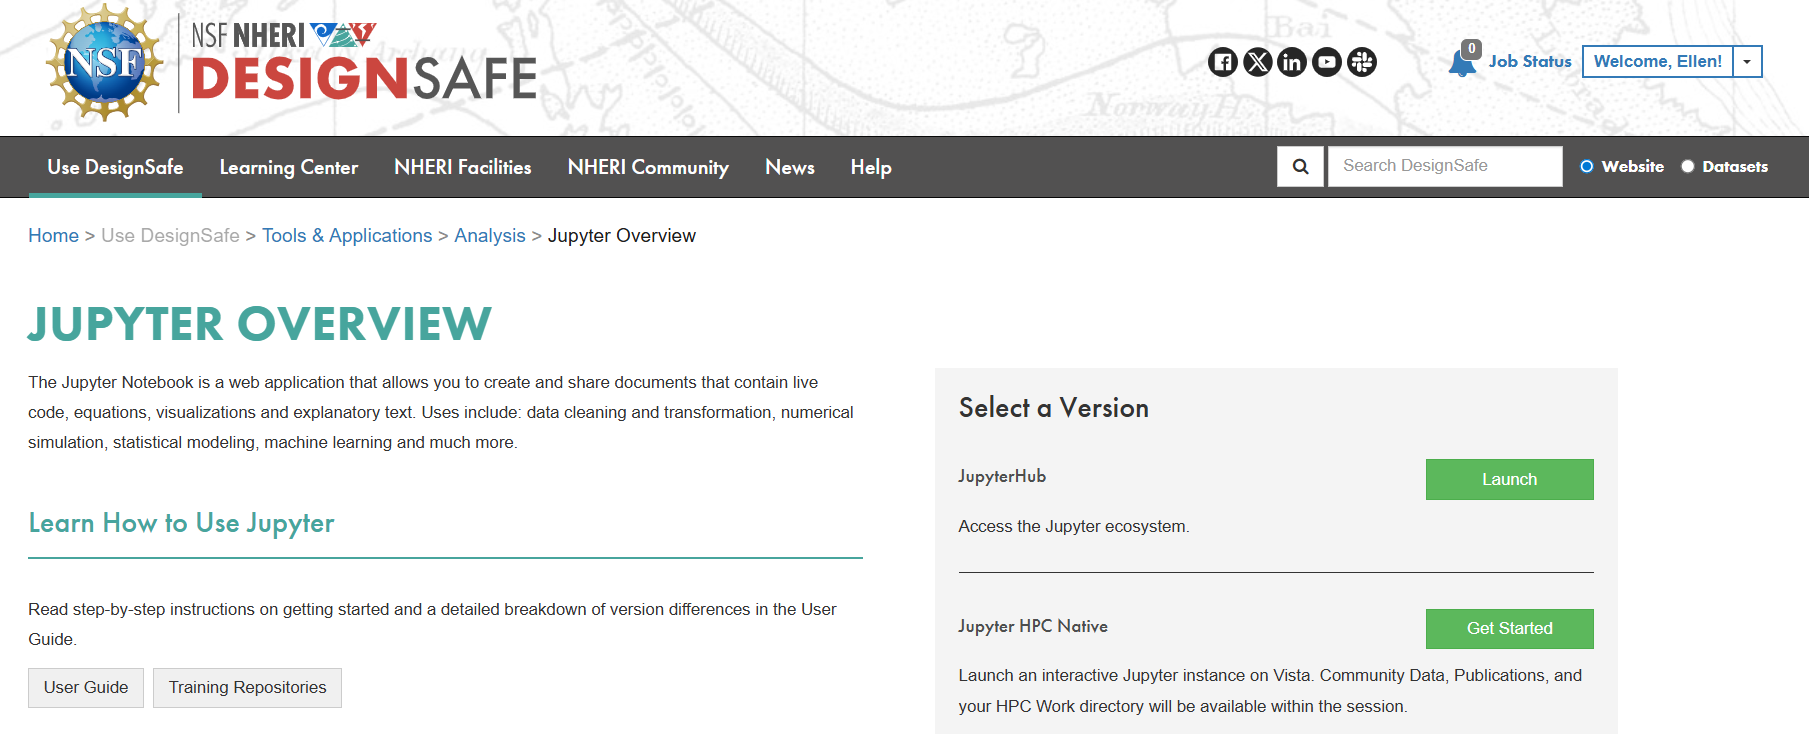Open the NHERI Facilities menu
This screenshot has width=1809, height=734.
coord(463,167)
